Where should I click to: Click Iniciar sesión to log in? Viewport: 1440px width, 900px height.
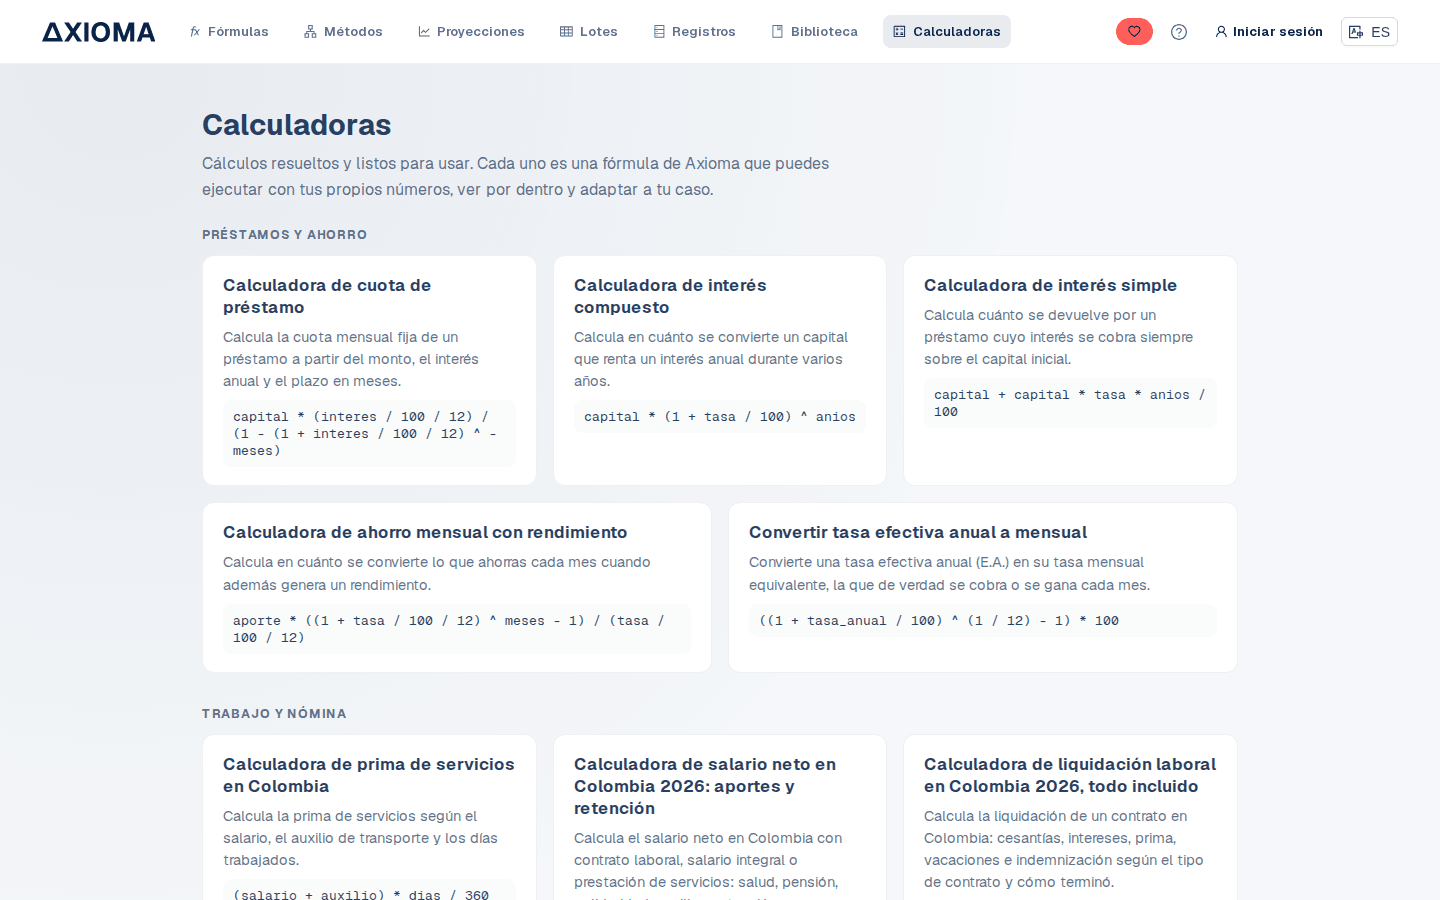click(1269, 32)
